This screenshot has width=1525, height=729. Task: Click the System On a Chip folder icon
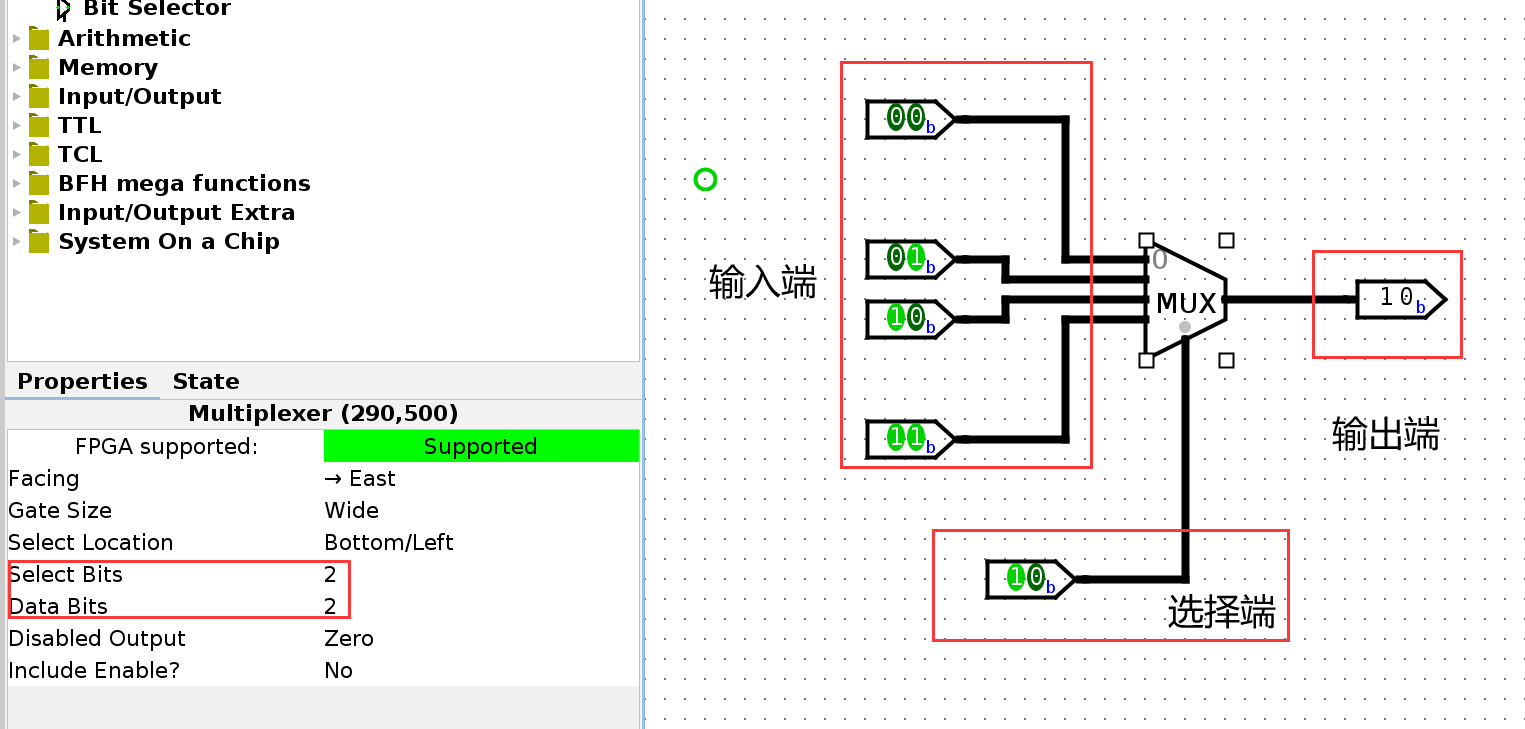pyautogui.click(x=39, y=242)
